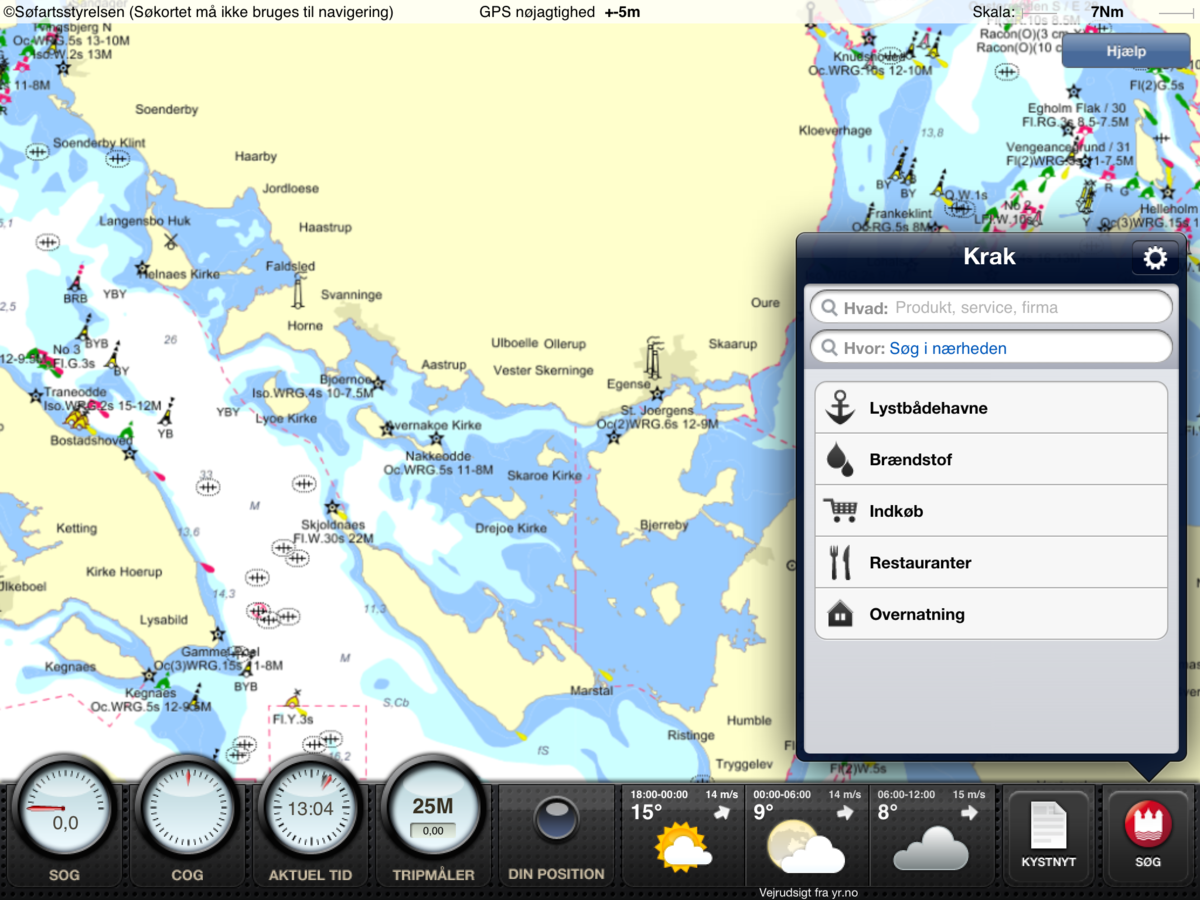This screenshot has height=900, width=1200.
Task: Select Overnatning lodging category
Action: click(x=991, y=614)
